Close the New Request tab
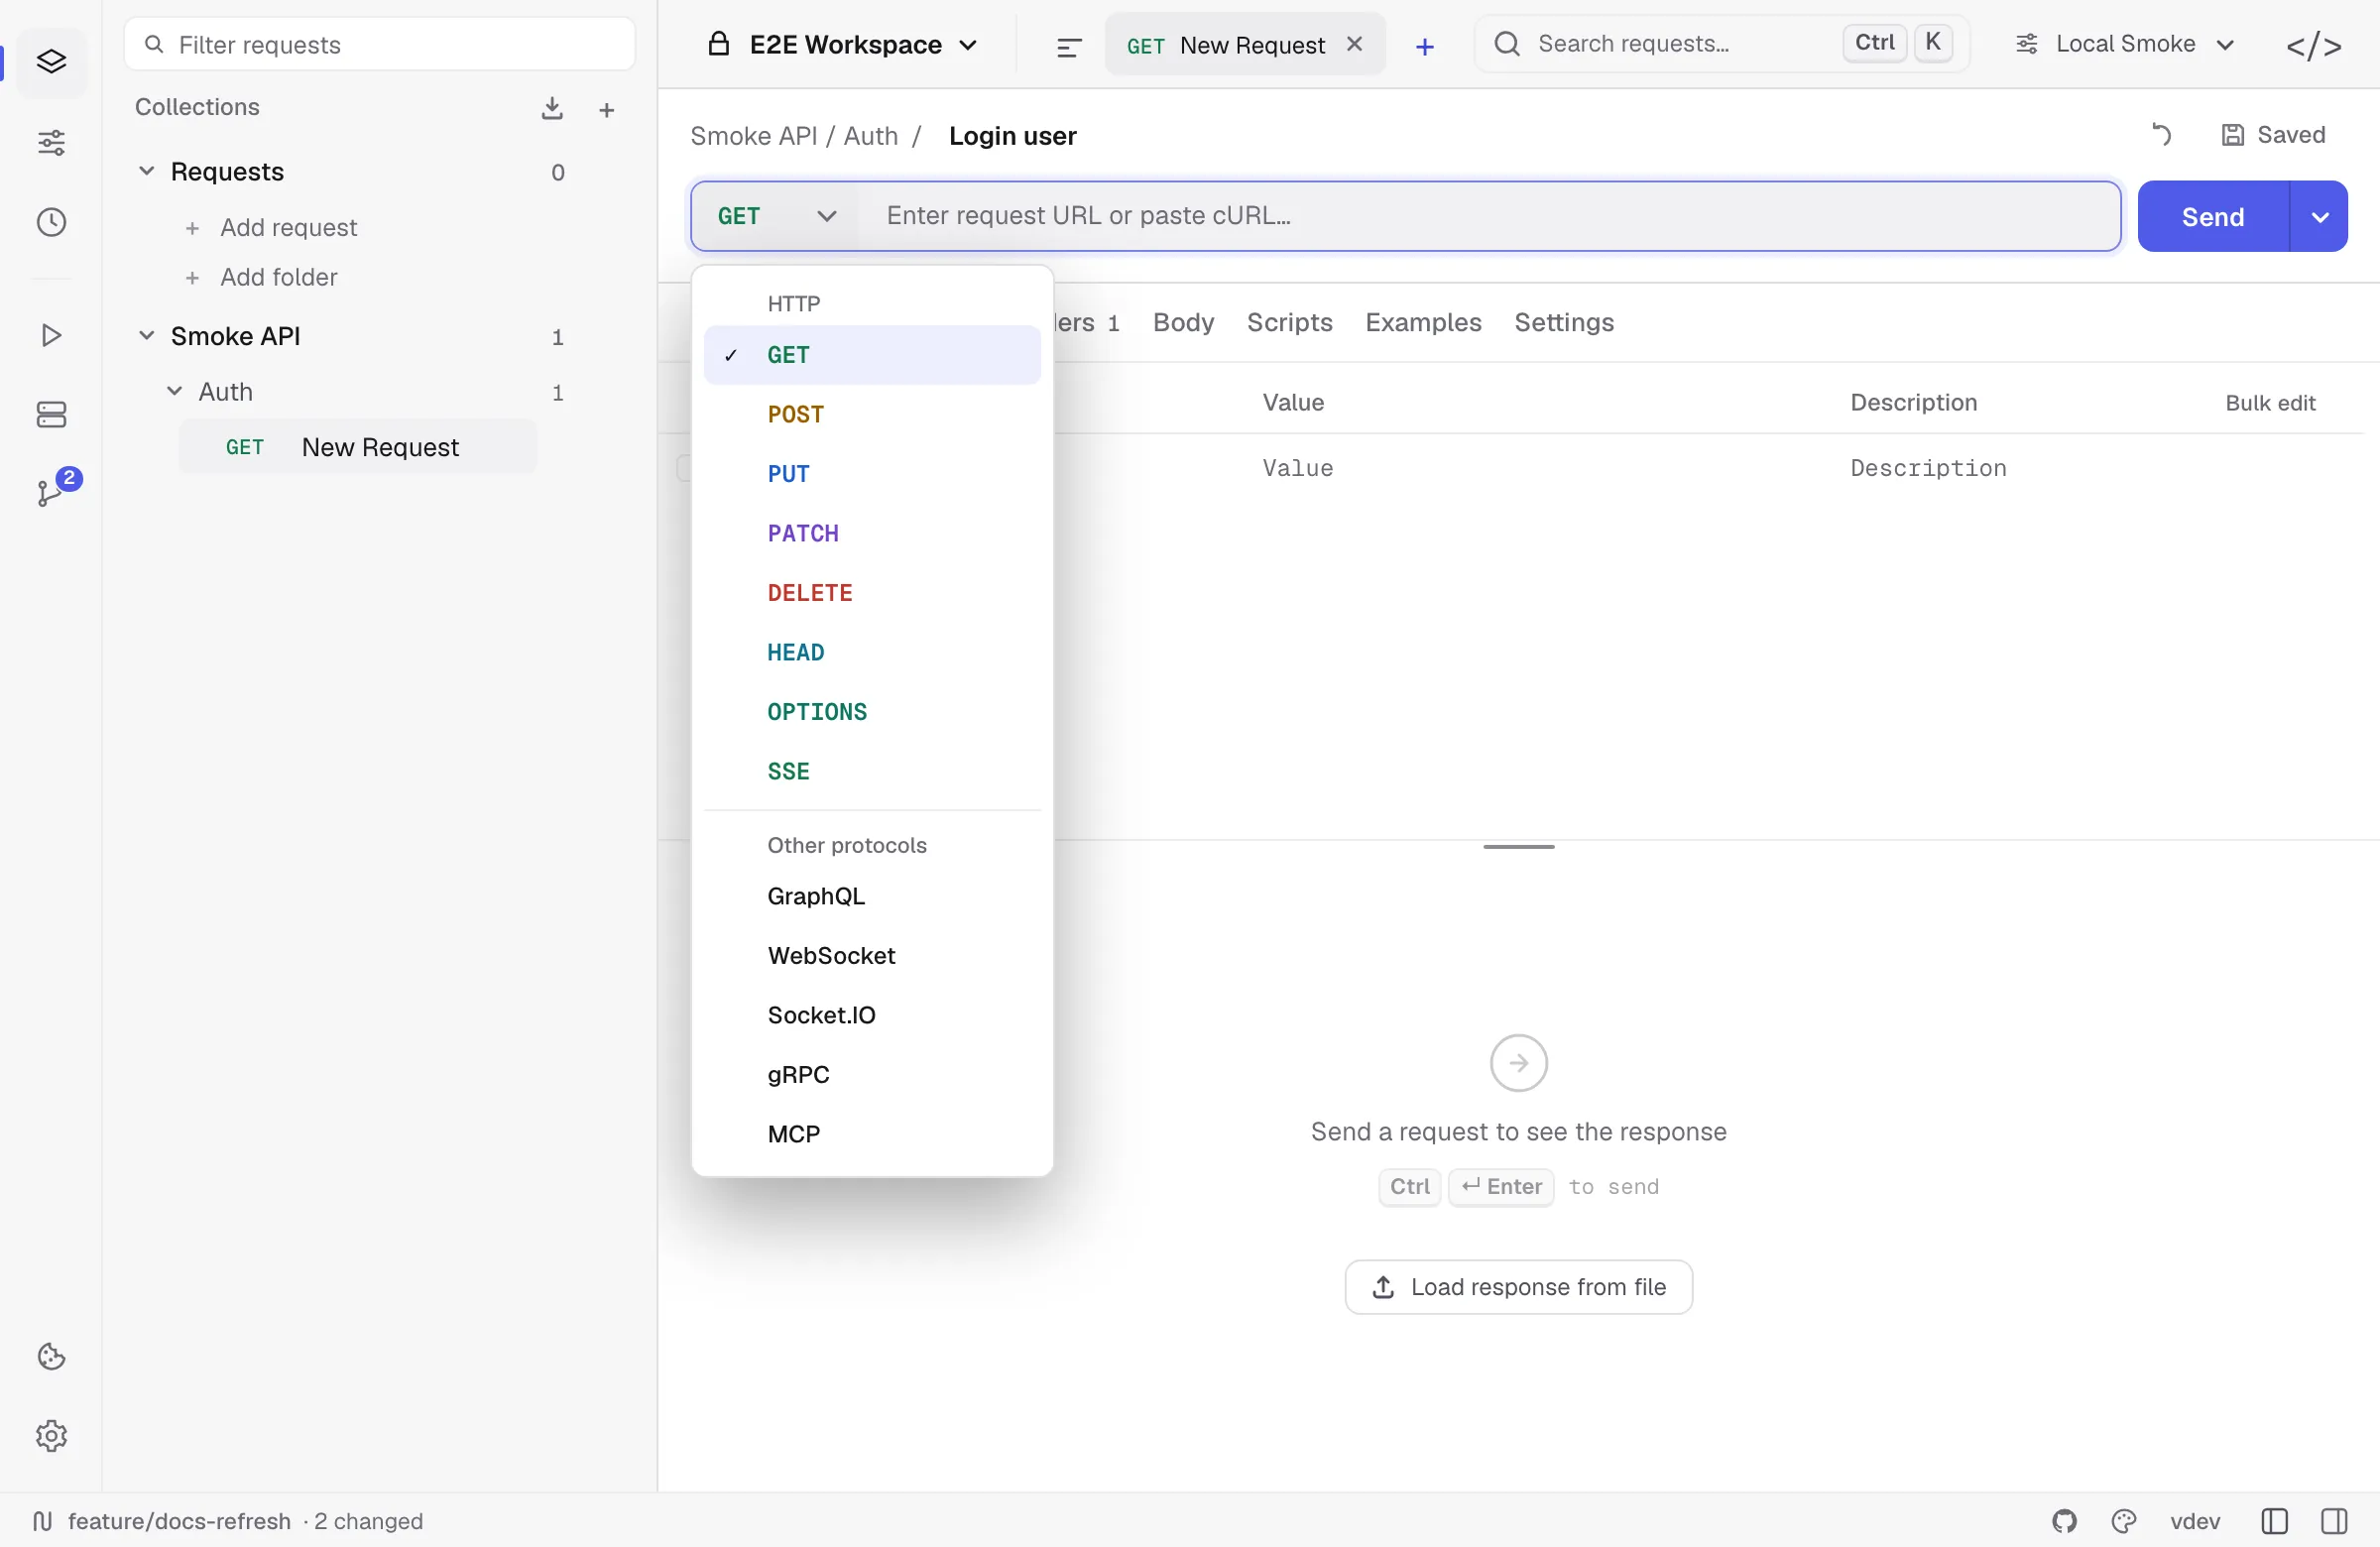Viewport: 2380px width, 1547px height. tap(1354, 44)
